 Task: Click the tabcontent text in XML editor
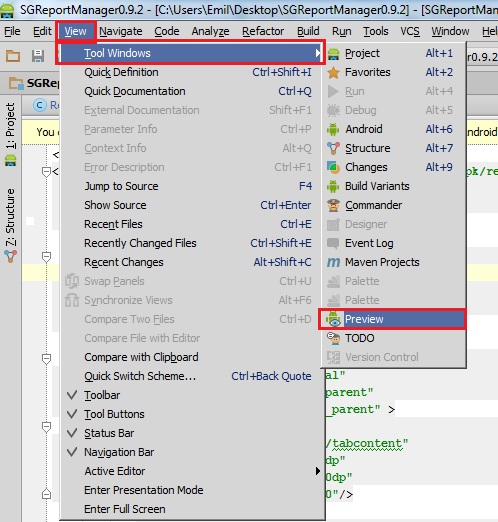pos(367,444)
